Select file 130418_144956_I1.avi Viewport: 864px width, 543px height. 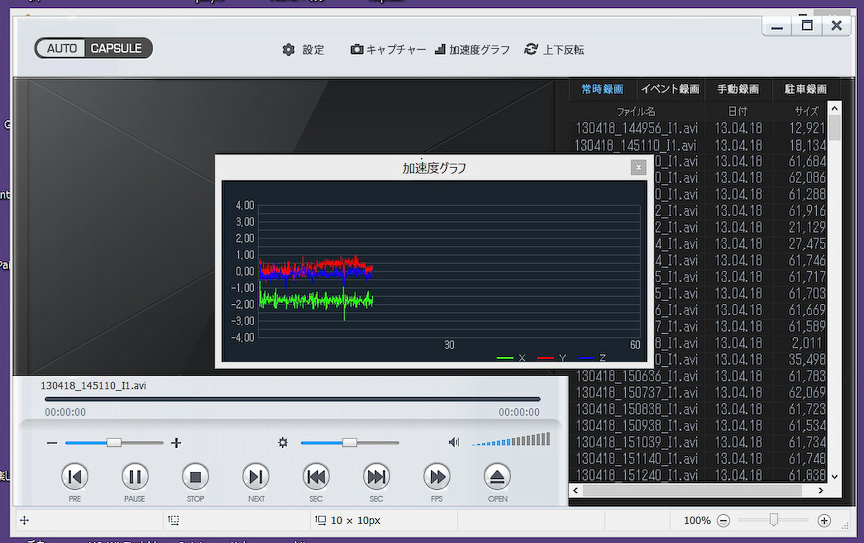636,128
